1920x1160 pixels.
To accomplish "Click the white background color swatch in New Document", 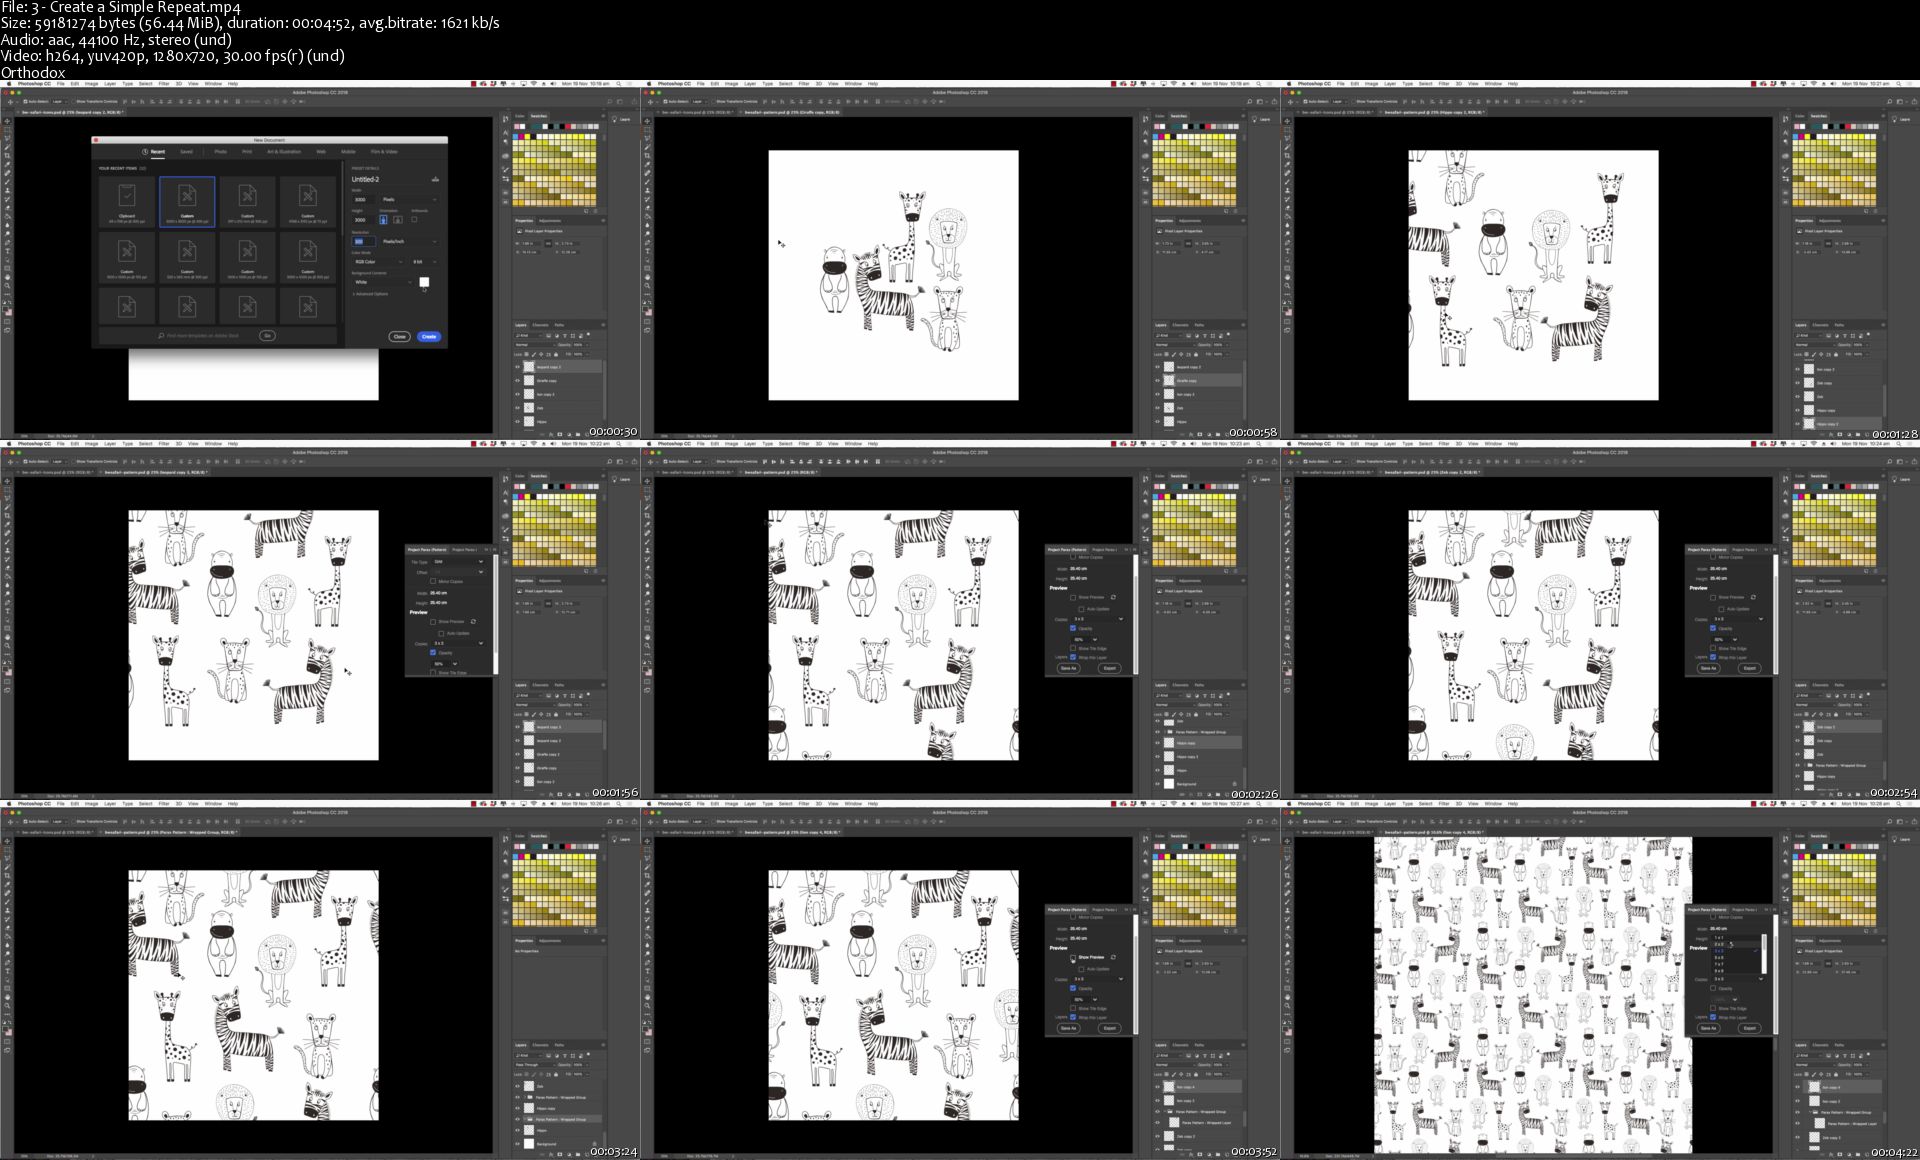I will pos(424,282).
